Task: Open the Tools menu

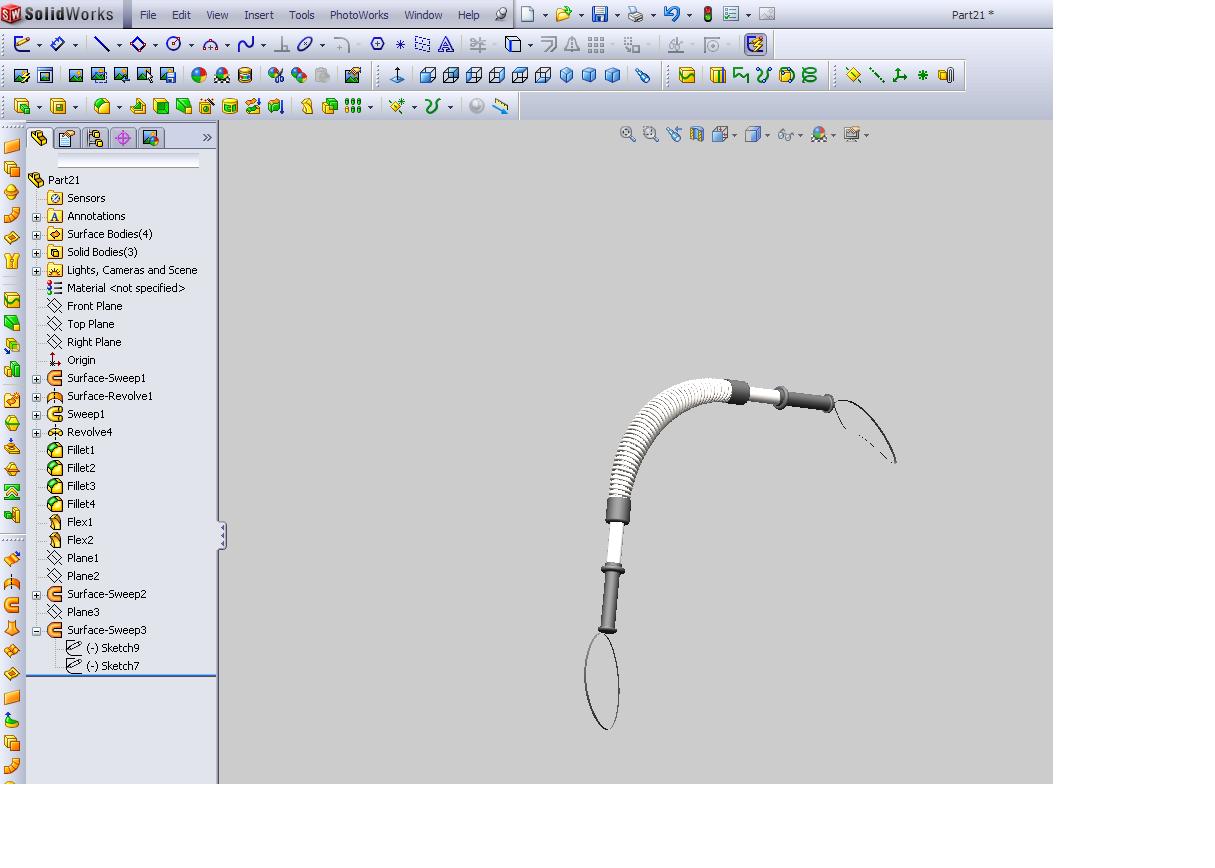Action: 302,15
